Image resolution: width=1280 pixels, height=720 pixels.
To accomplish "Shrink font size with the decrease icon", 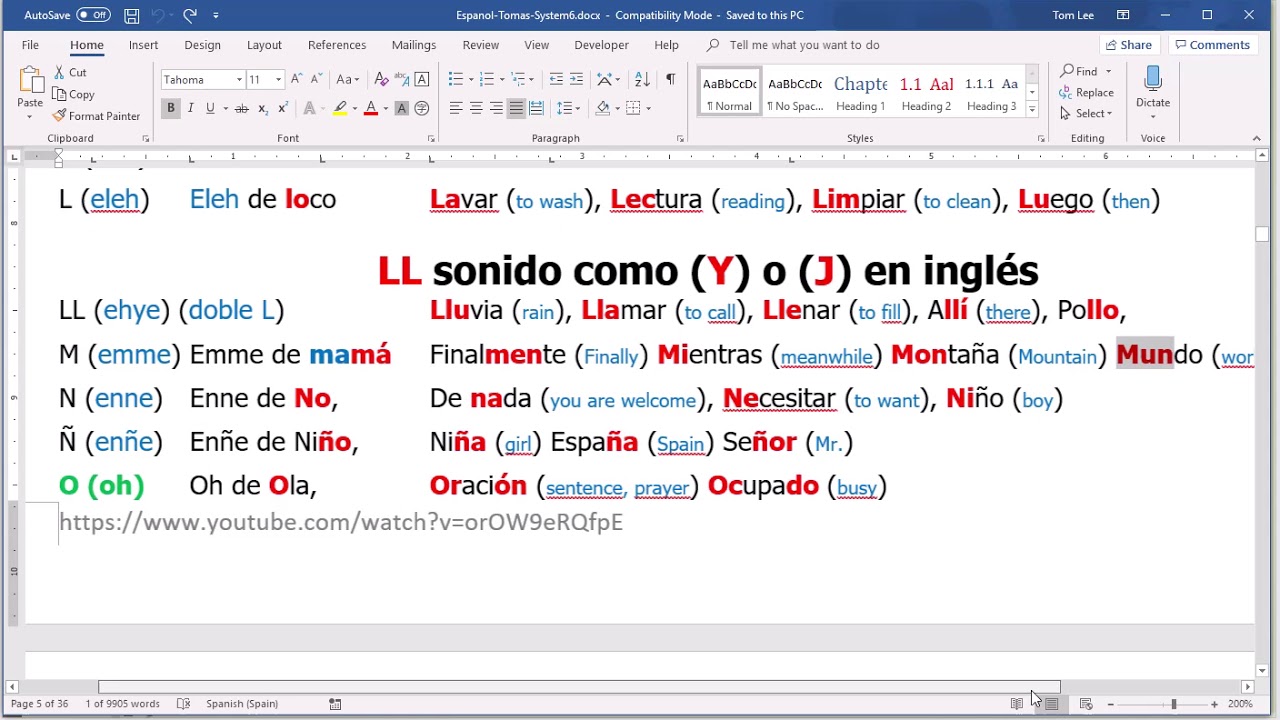I will (316, 79).
